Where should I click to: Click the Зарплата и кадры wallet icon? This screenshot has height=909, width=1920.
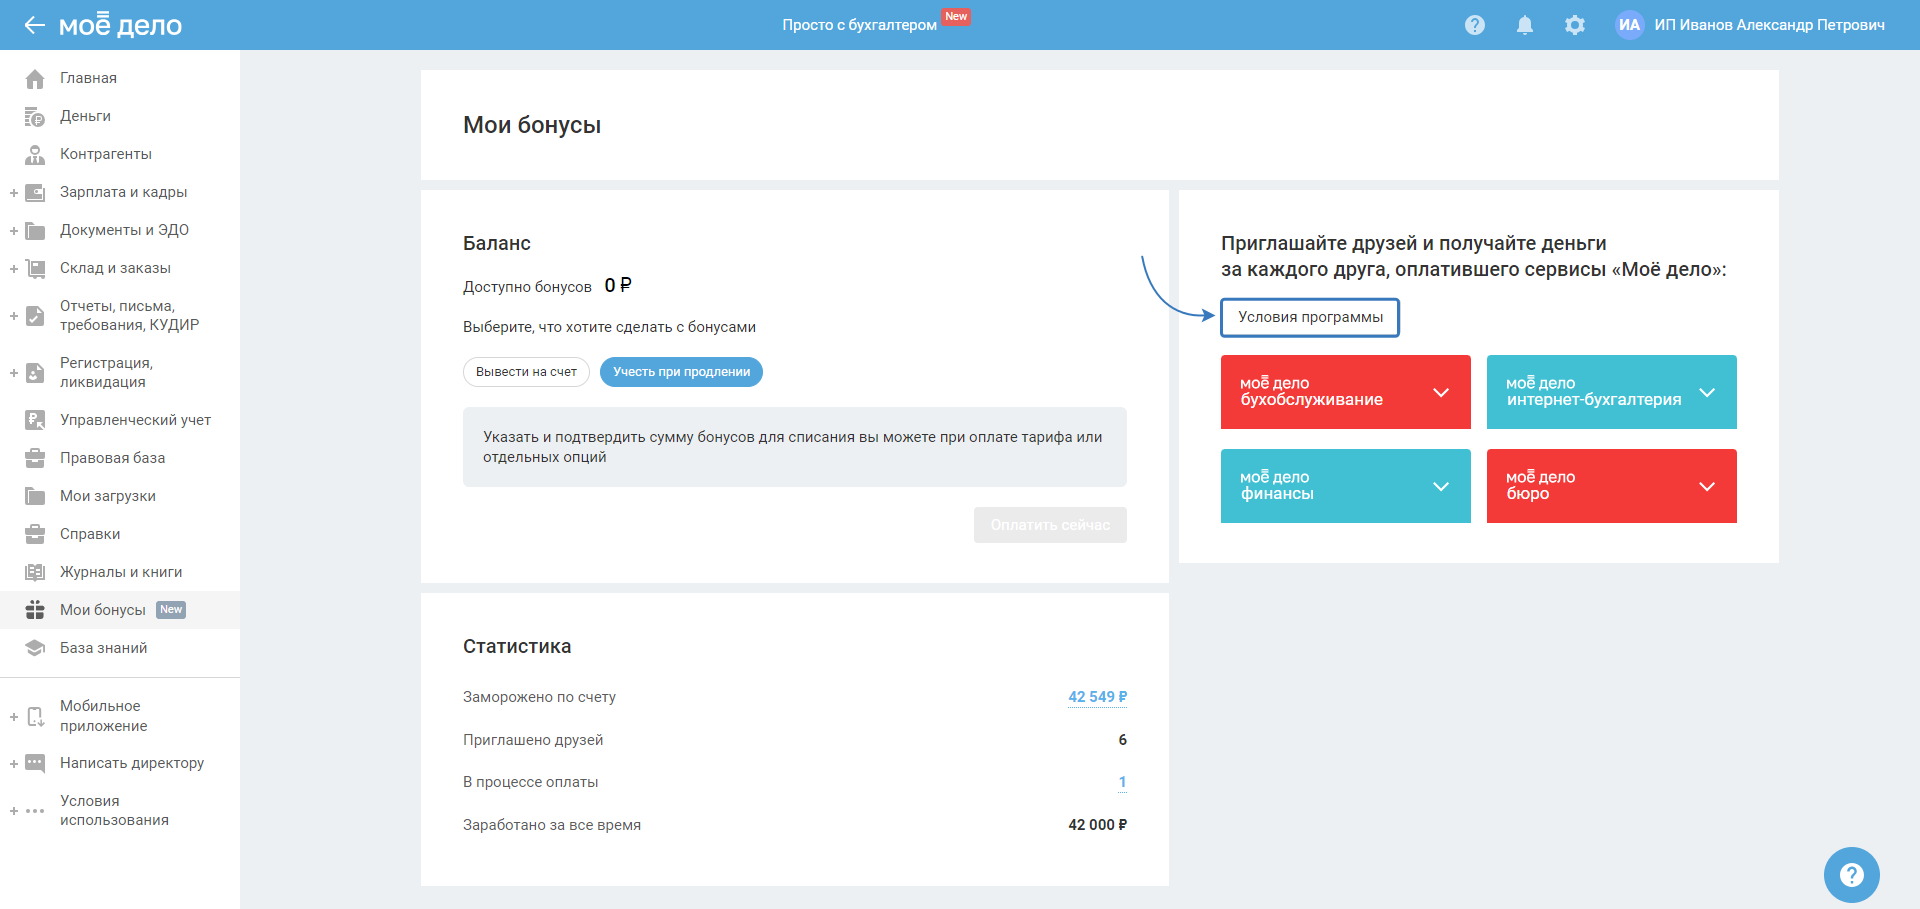tap(35, 193)
